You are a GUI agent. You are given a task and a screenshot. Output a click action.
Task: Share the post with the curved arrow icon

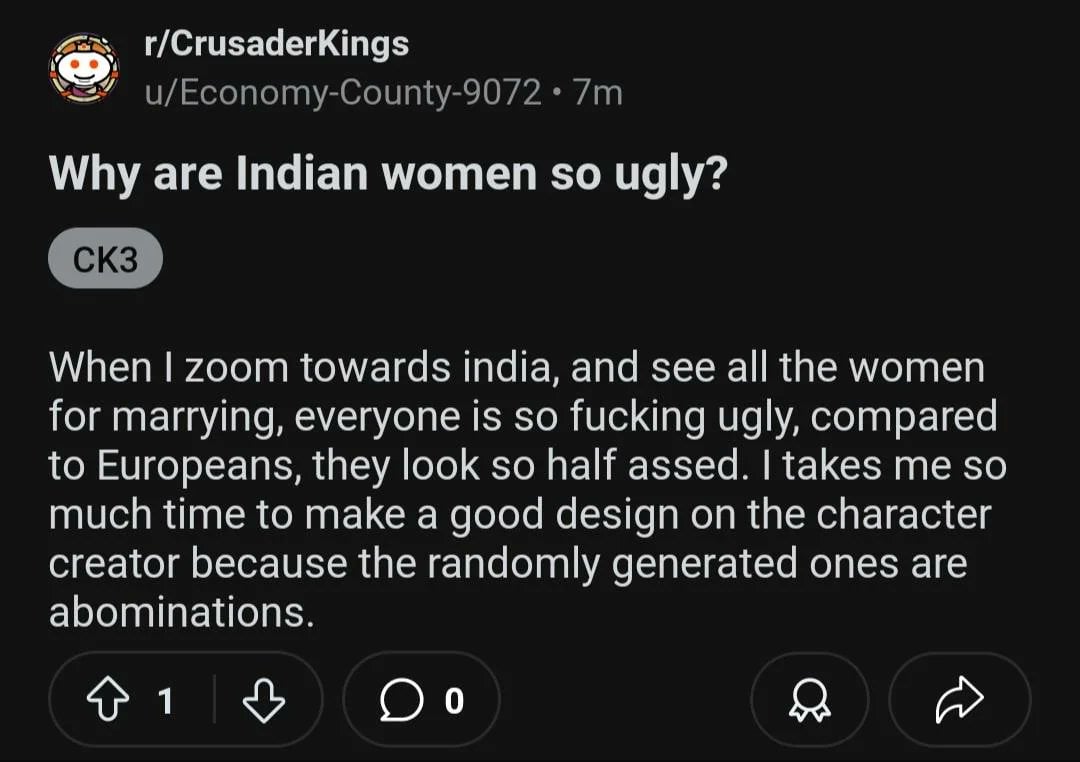click(959, 700)
